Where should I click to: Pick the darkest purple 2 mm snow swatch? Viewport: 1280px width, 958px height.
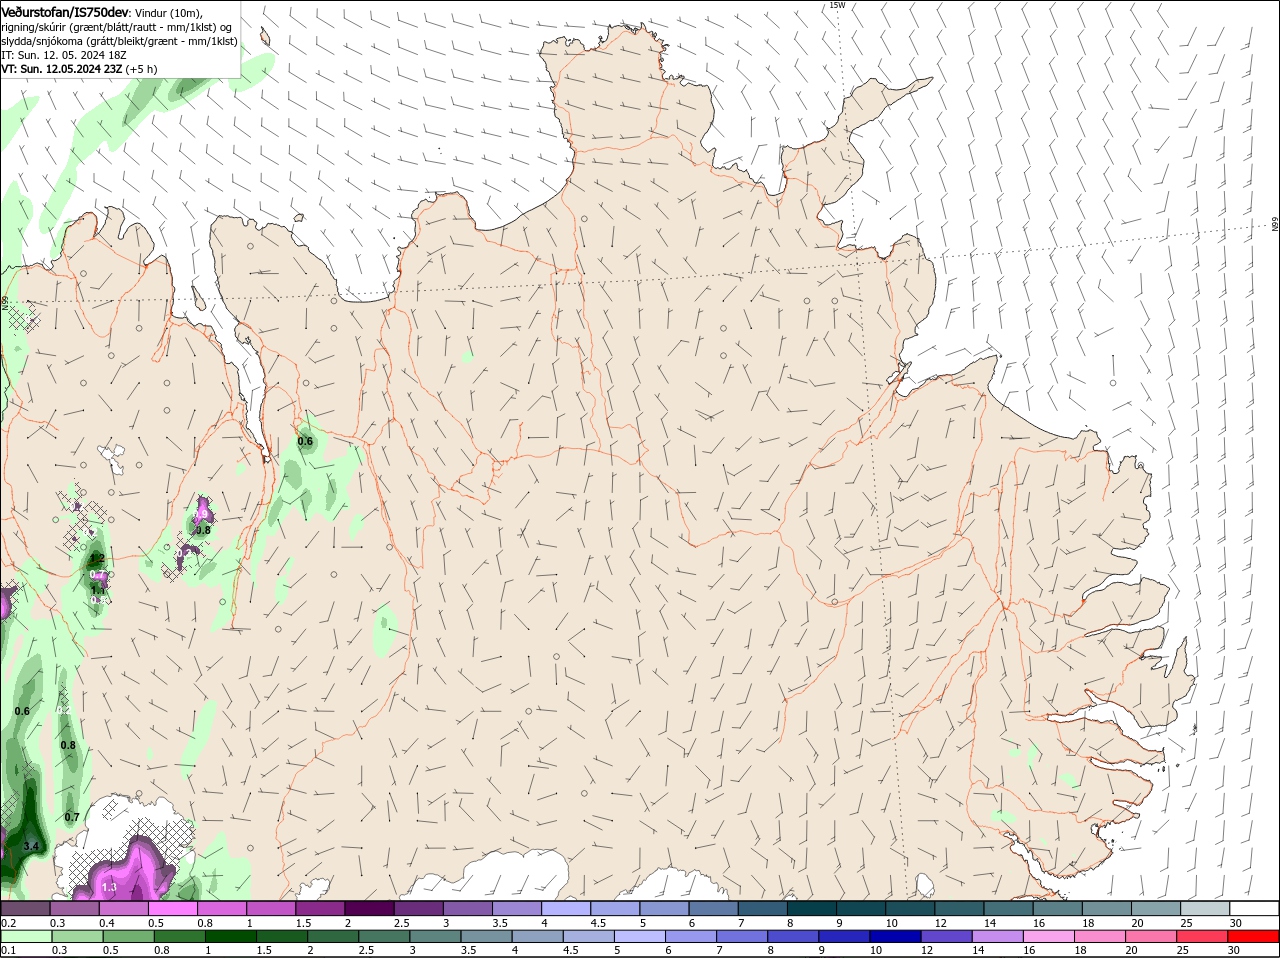click(369, 908)
